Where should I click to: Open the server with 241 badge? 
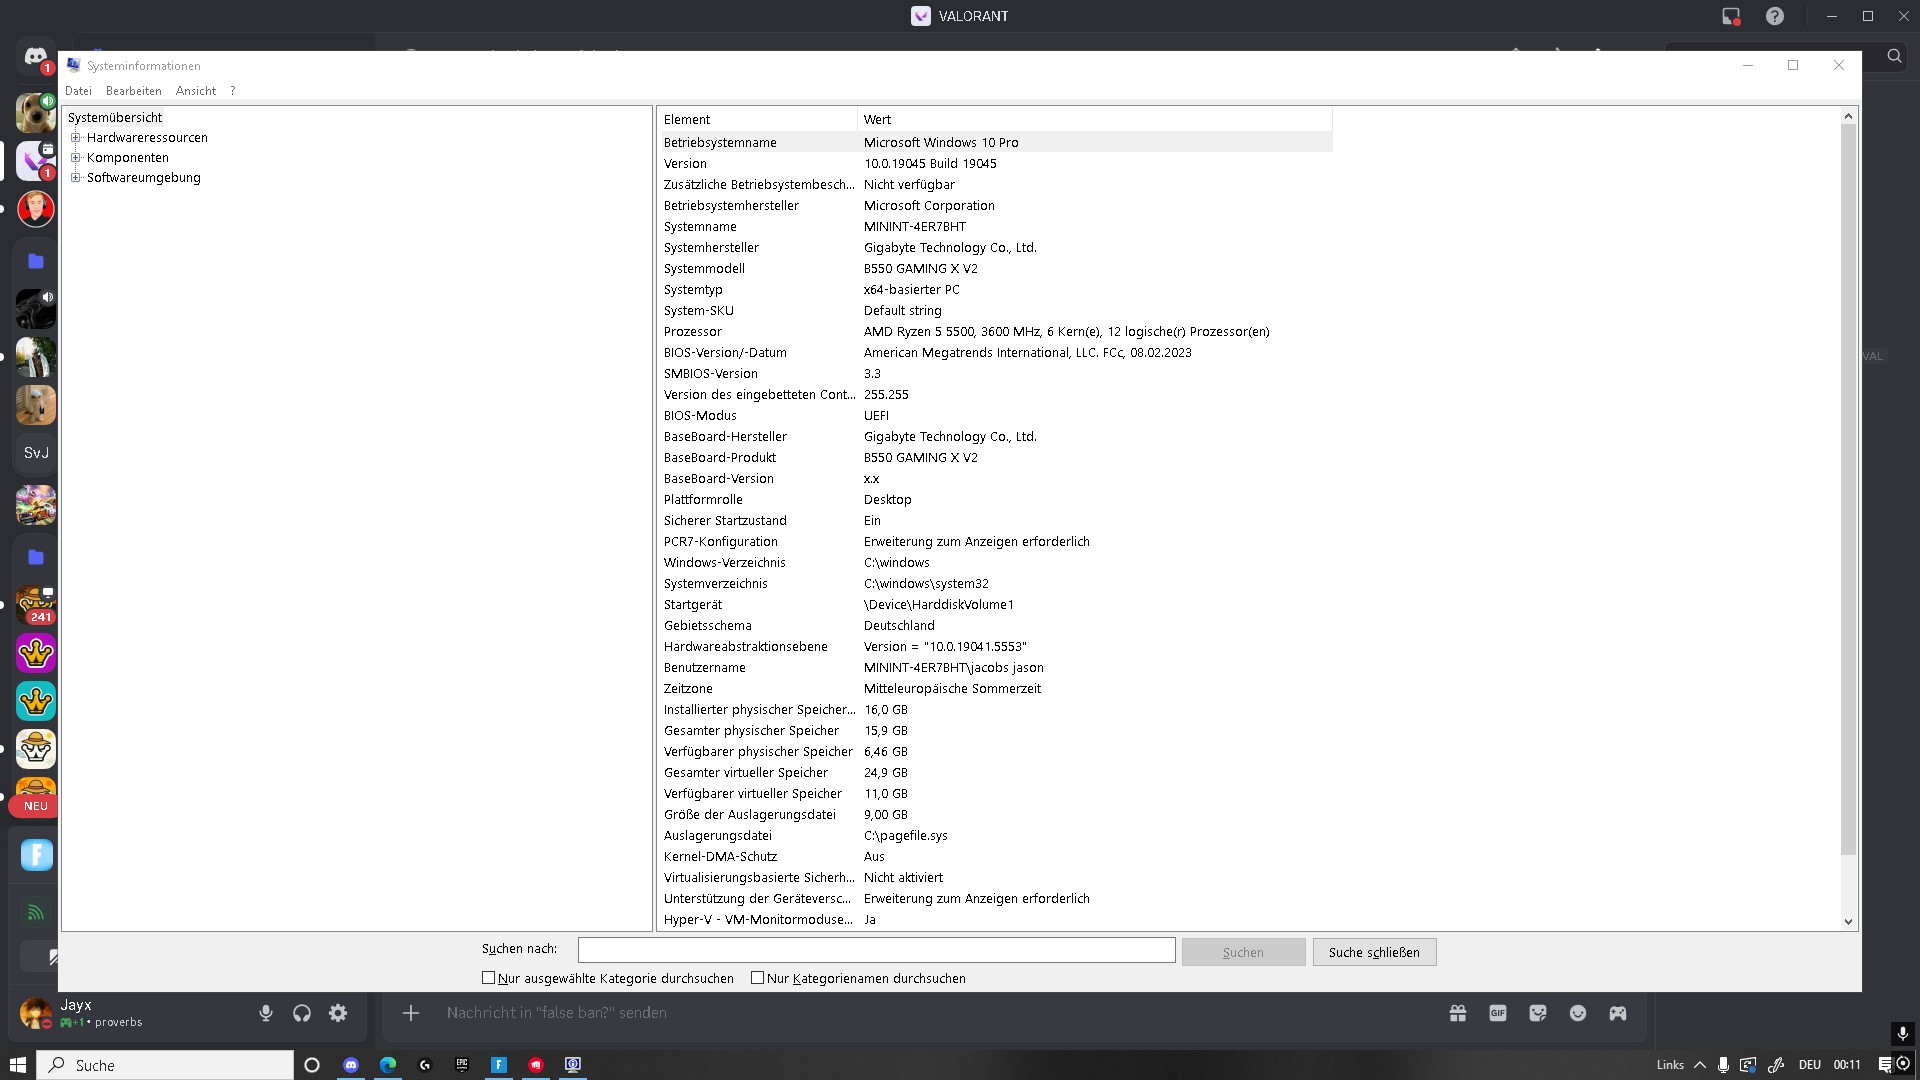pos(36,605)
